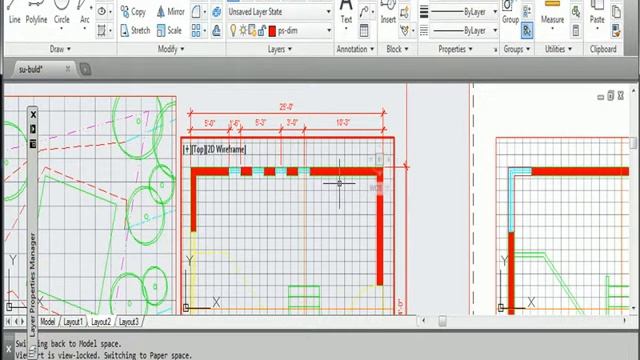Toggle ps-dim viewport freeze icon
Viewport: 640px width, 360px height.
(x=252, y=30)
